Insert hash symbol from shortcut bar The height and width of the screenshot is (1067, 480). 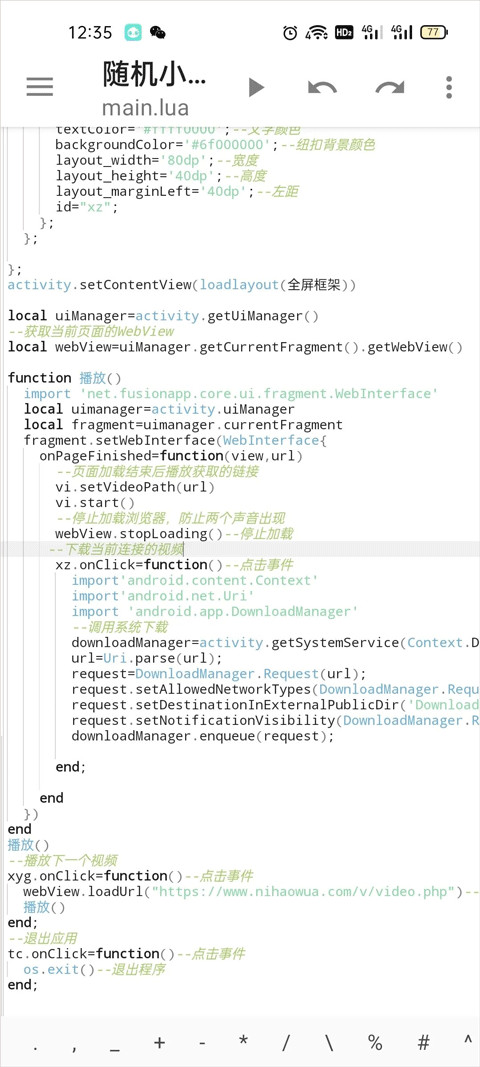(423, 1042)
